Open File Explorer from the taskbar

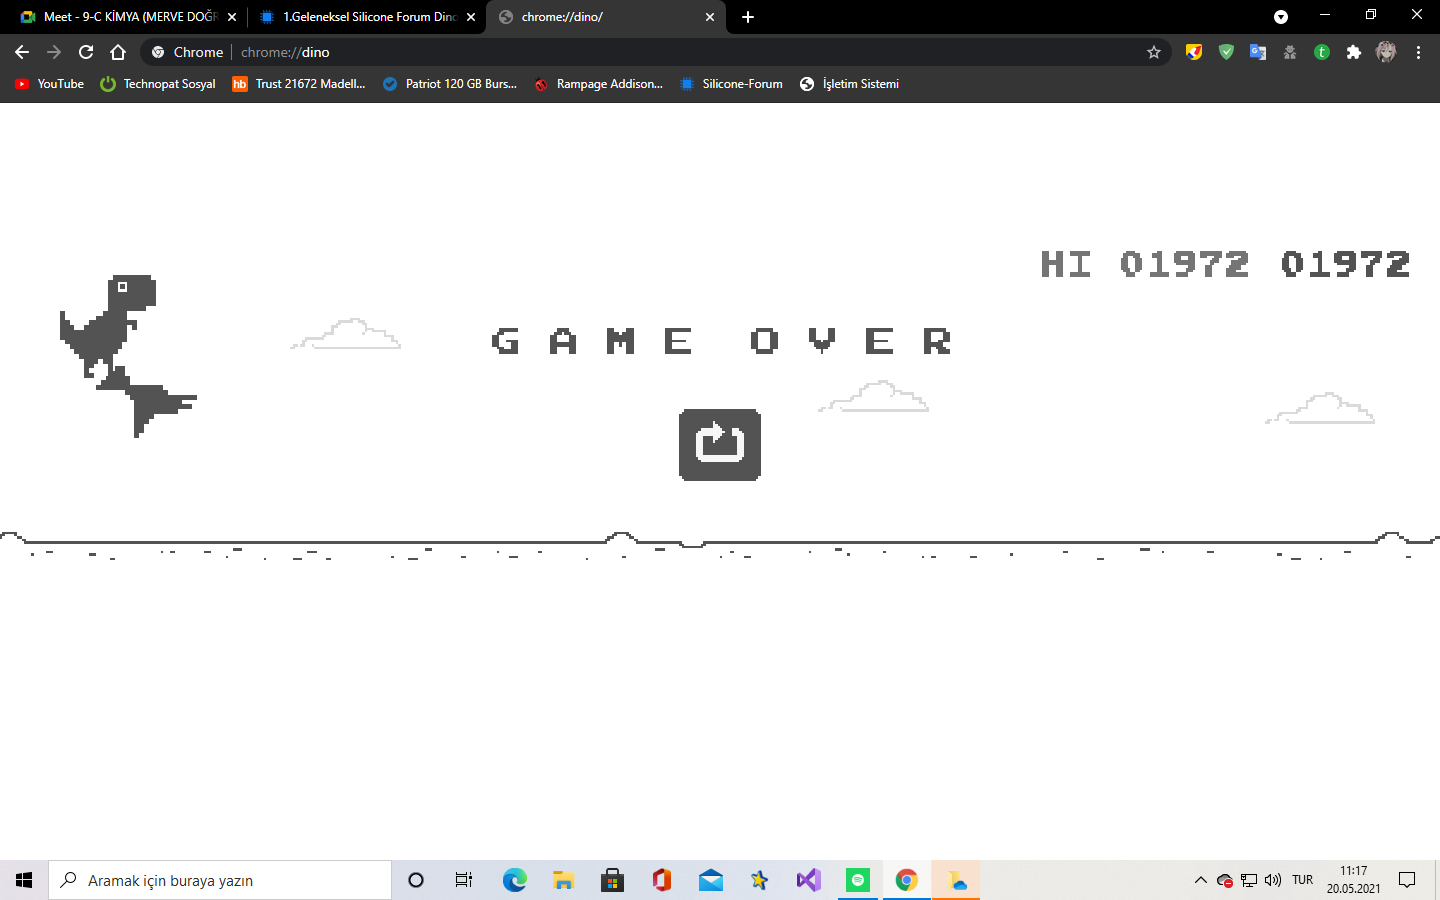pyautogui.click(x=563, y=880)
